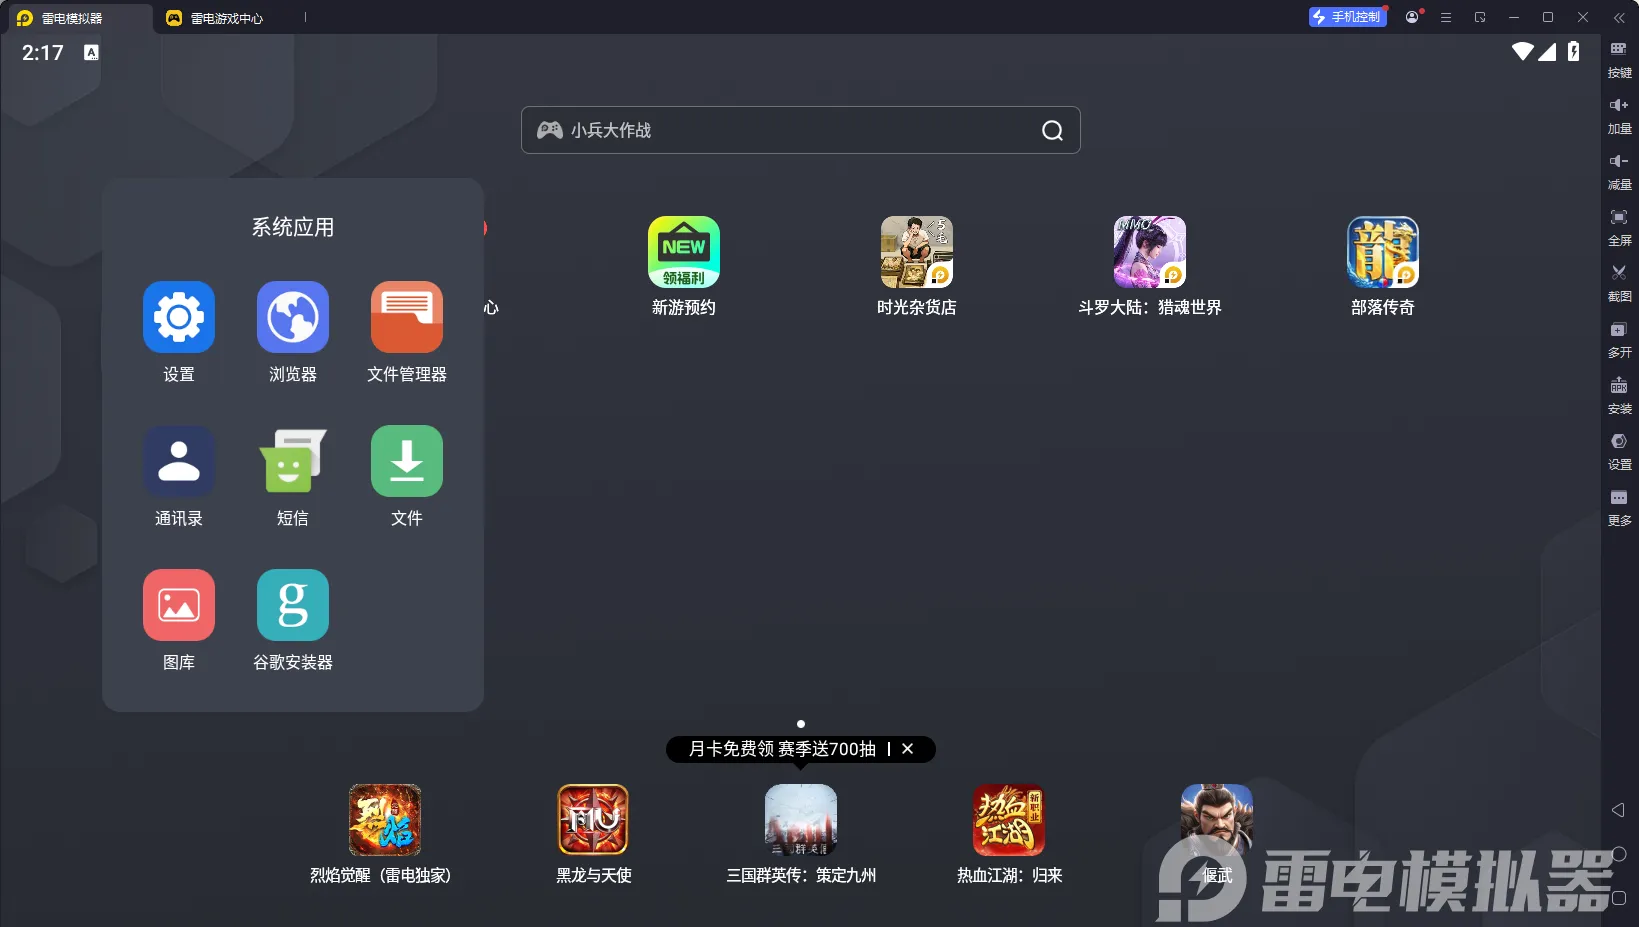
Task: Open 烈焰觉醒（雷电独家） in the dock
Action: (385, 820)
